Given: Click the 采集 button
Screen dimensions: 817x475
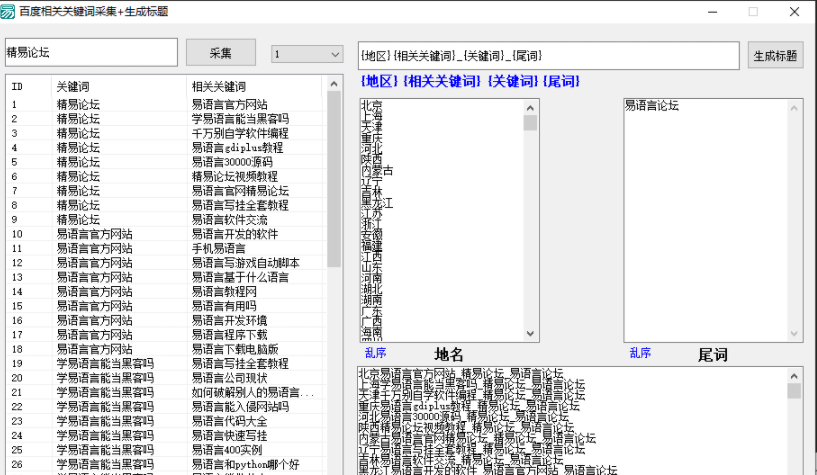Looking at the screenshot, I should [x=221, y=53].
